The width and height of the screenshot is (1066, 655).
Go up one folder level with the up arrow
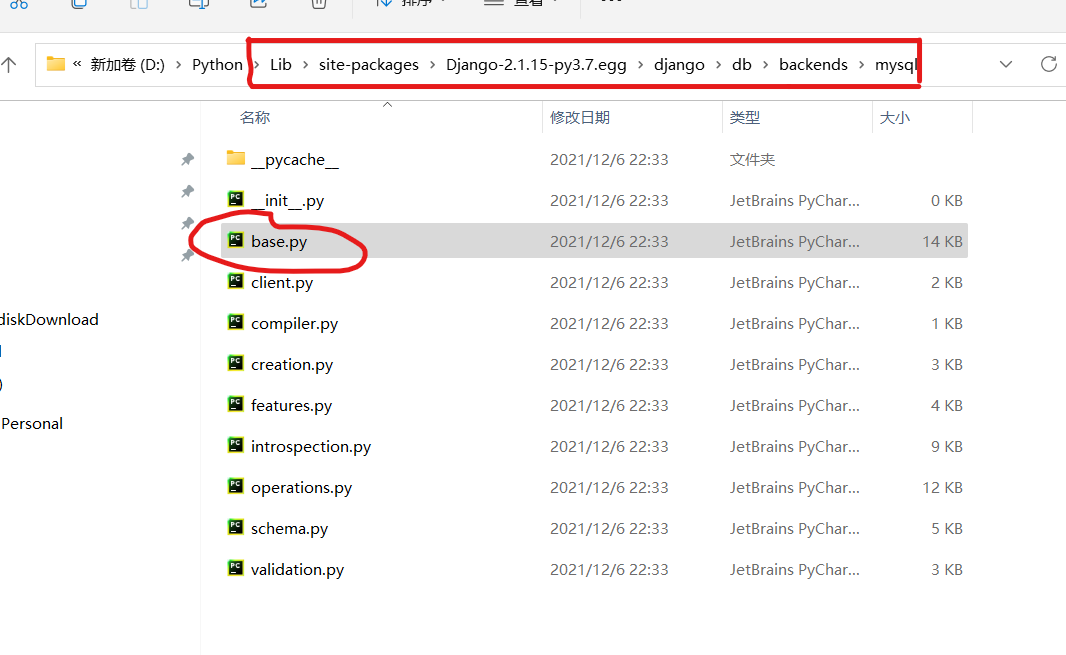pos(8,65)
